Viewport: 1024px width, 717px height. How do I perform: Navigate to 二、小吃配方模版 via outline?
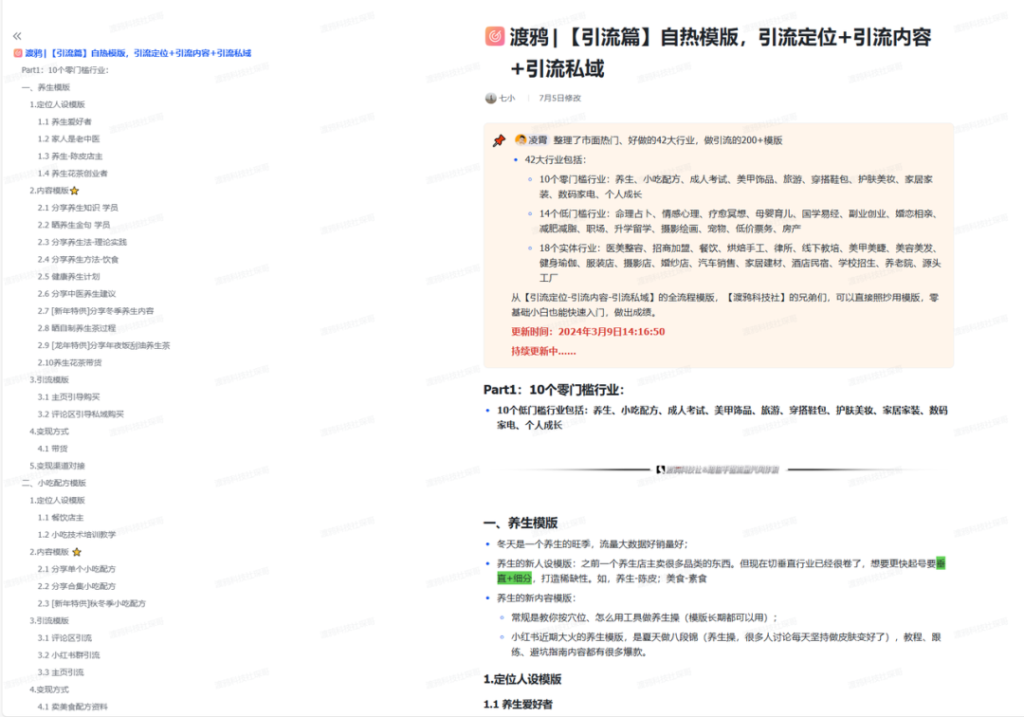pyautogui.click(x=55, y=481)
